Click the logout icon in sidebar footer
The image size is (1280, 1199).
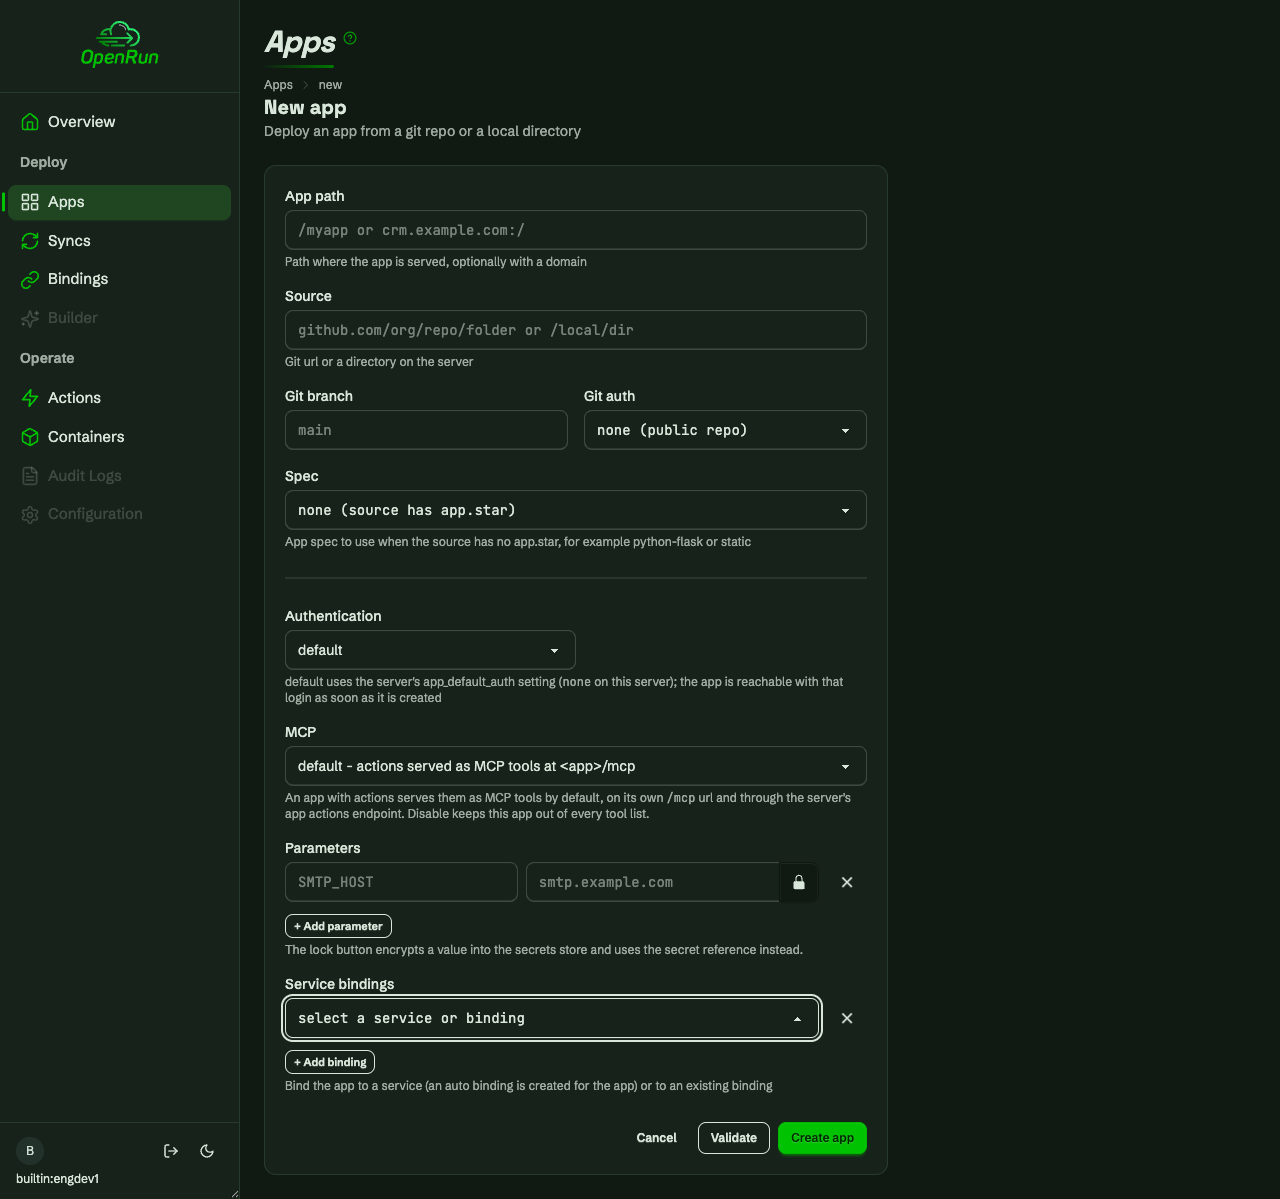[171, 1151]
